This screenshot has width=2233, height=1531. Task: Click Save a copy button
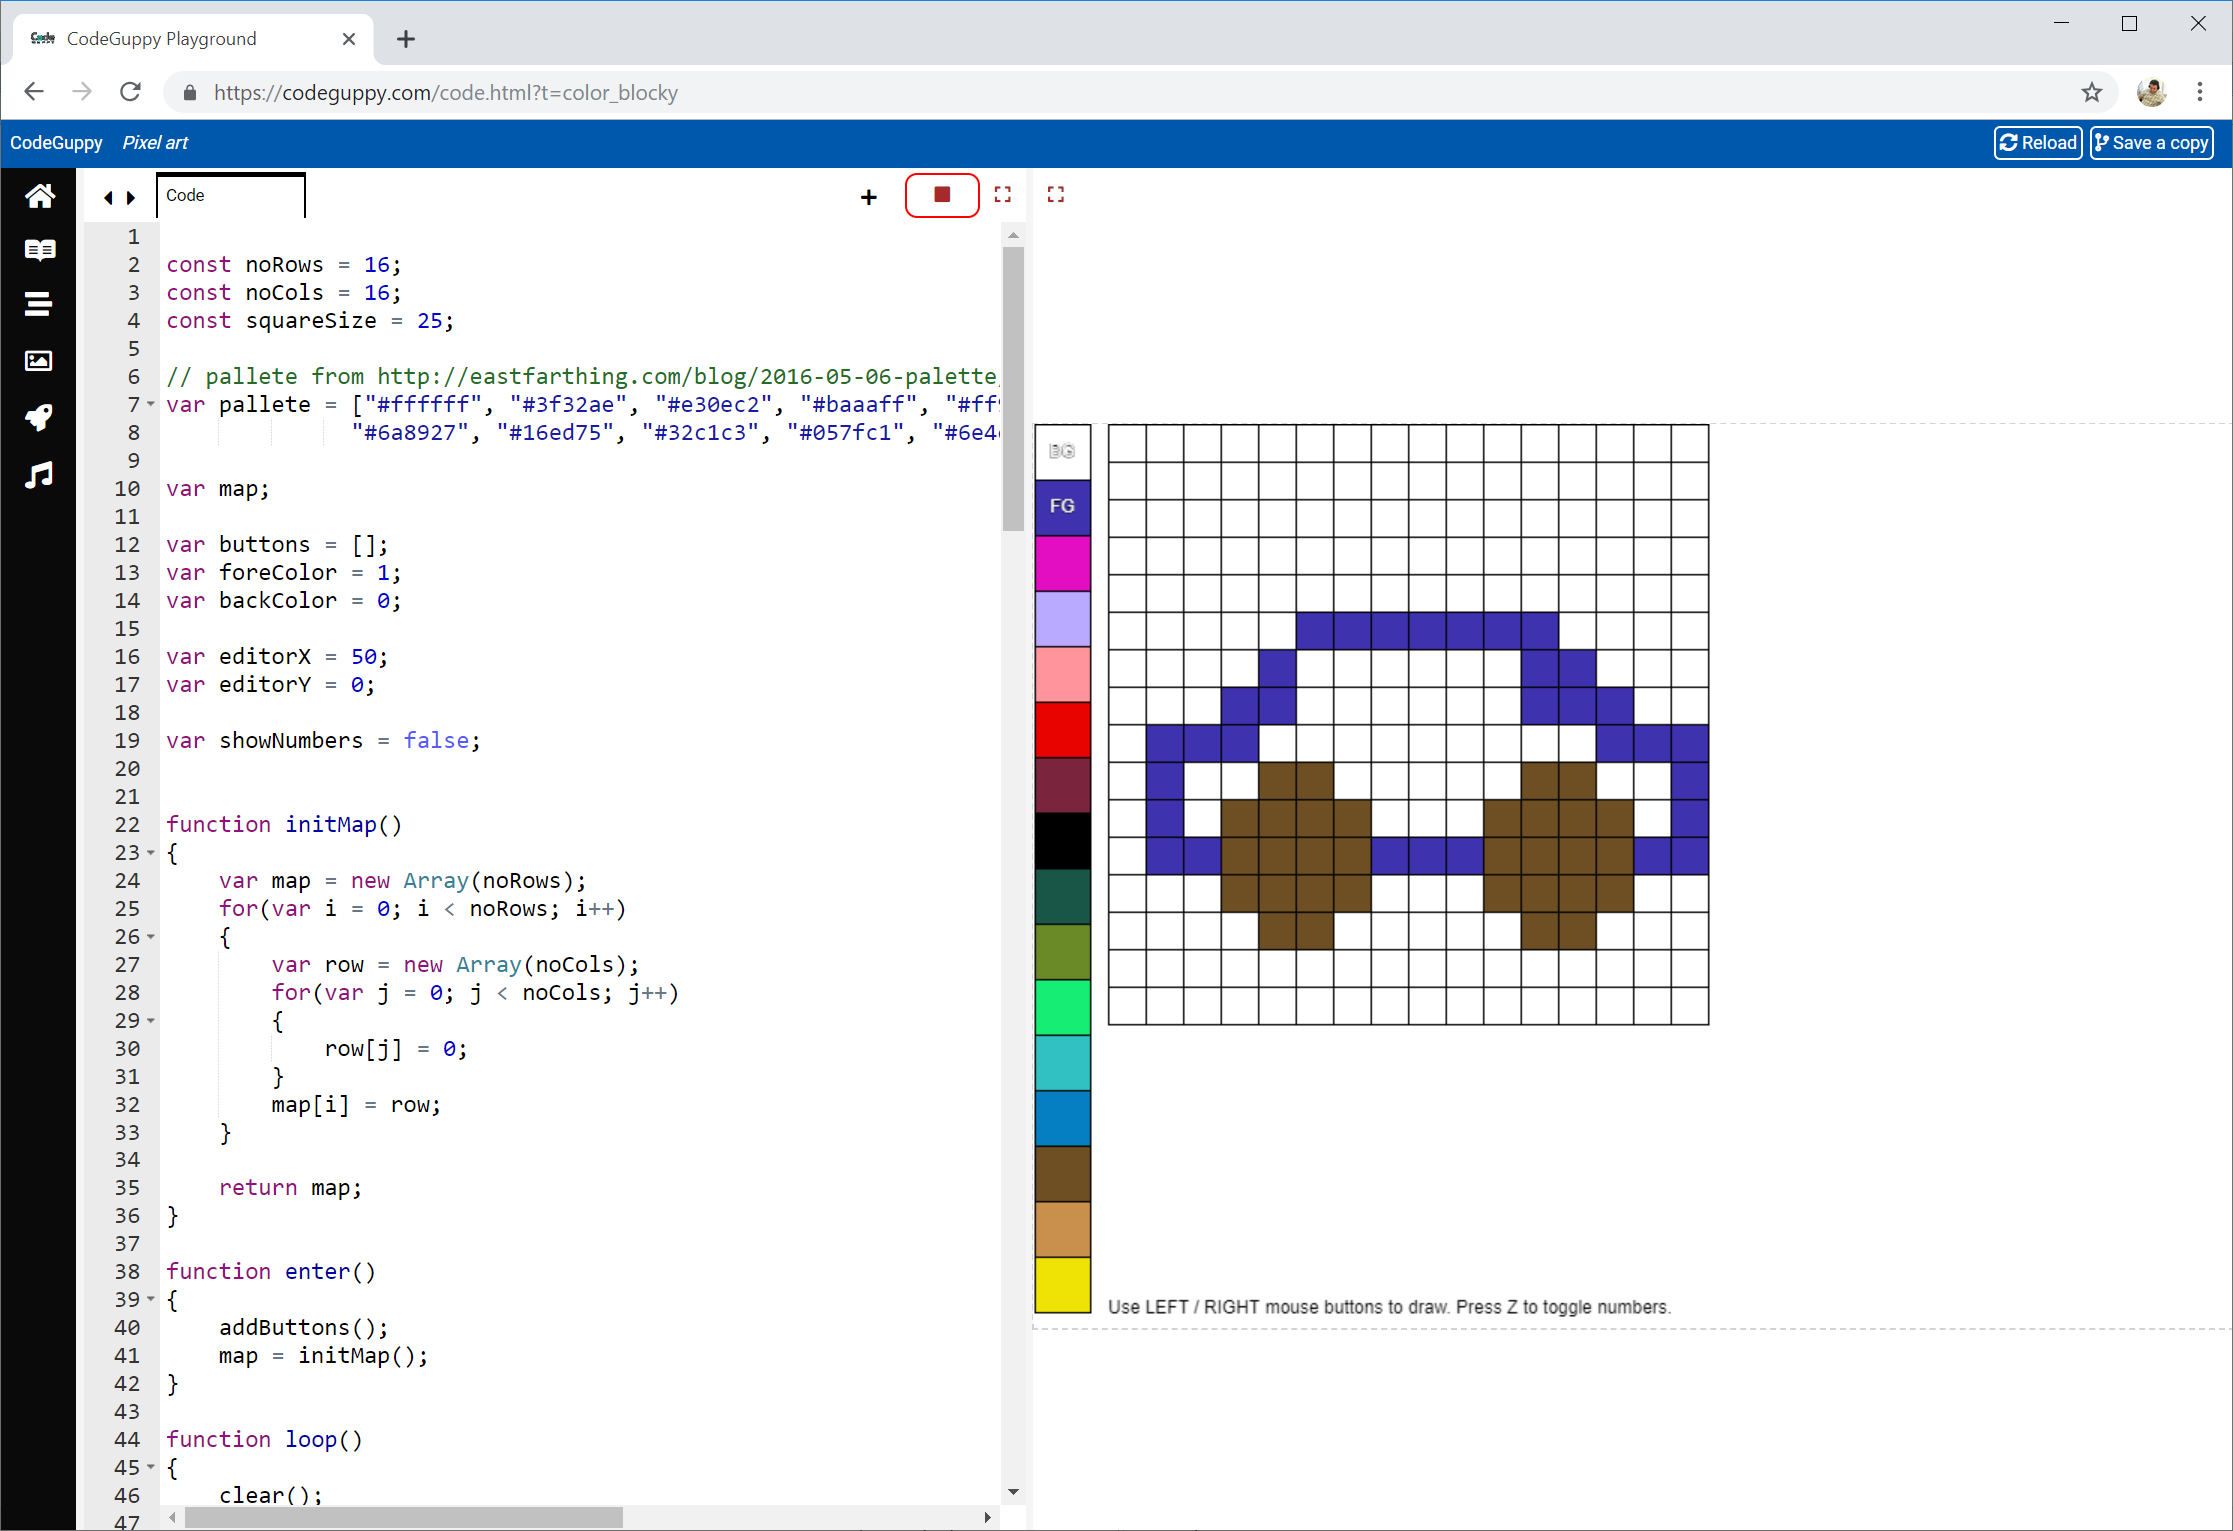point(2151,143)
